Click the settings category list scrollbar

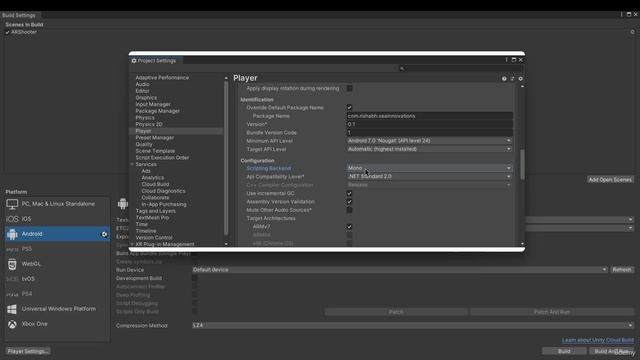[x=226, y=158]
